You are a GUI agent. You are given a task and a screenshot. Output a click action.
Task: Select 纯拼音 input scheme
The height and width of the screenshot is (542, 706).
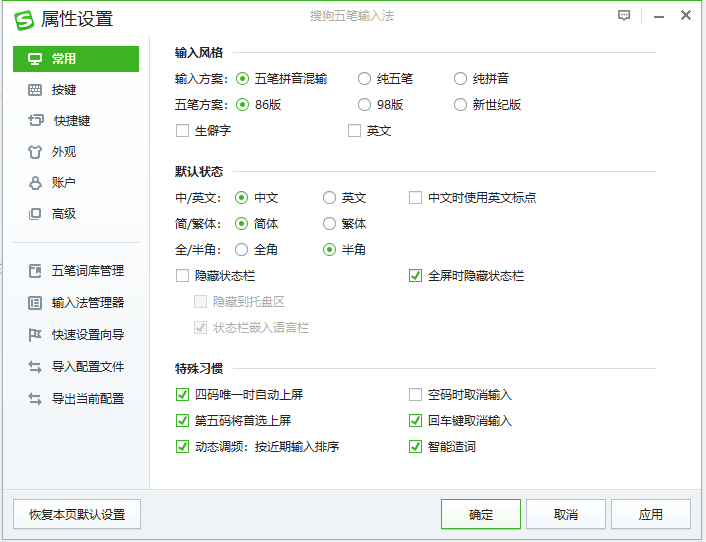point(460,79)
